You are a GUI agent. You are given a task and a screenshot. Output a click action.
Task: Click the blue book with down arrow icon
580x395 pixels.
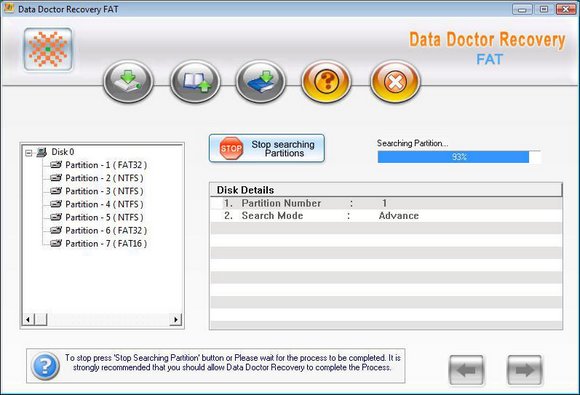(261, 81)
